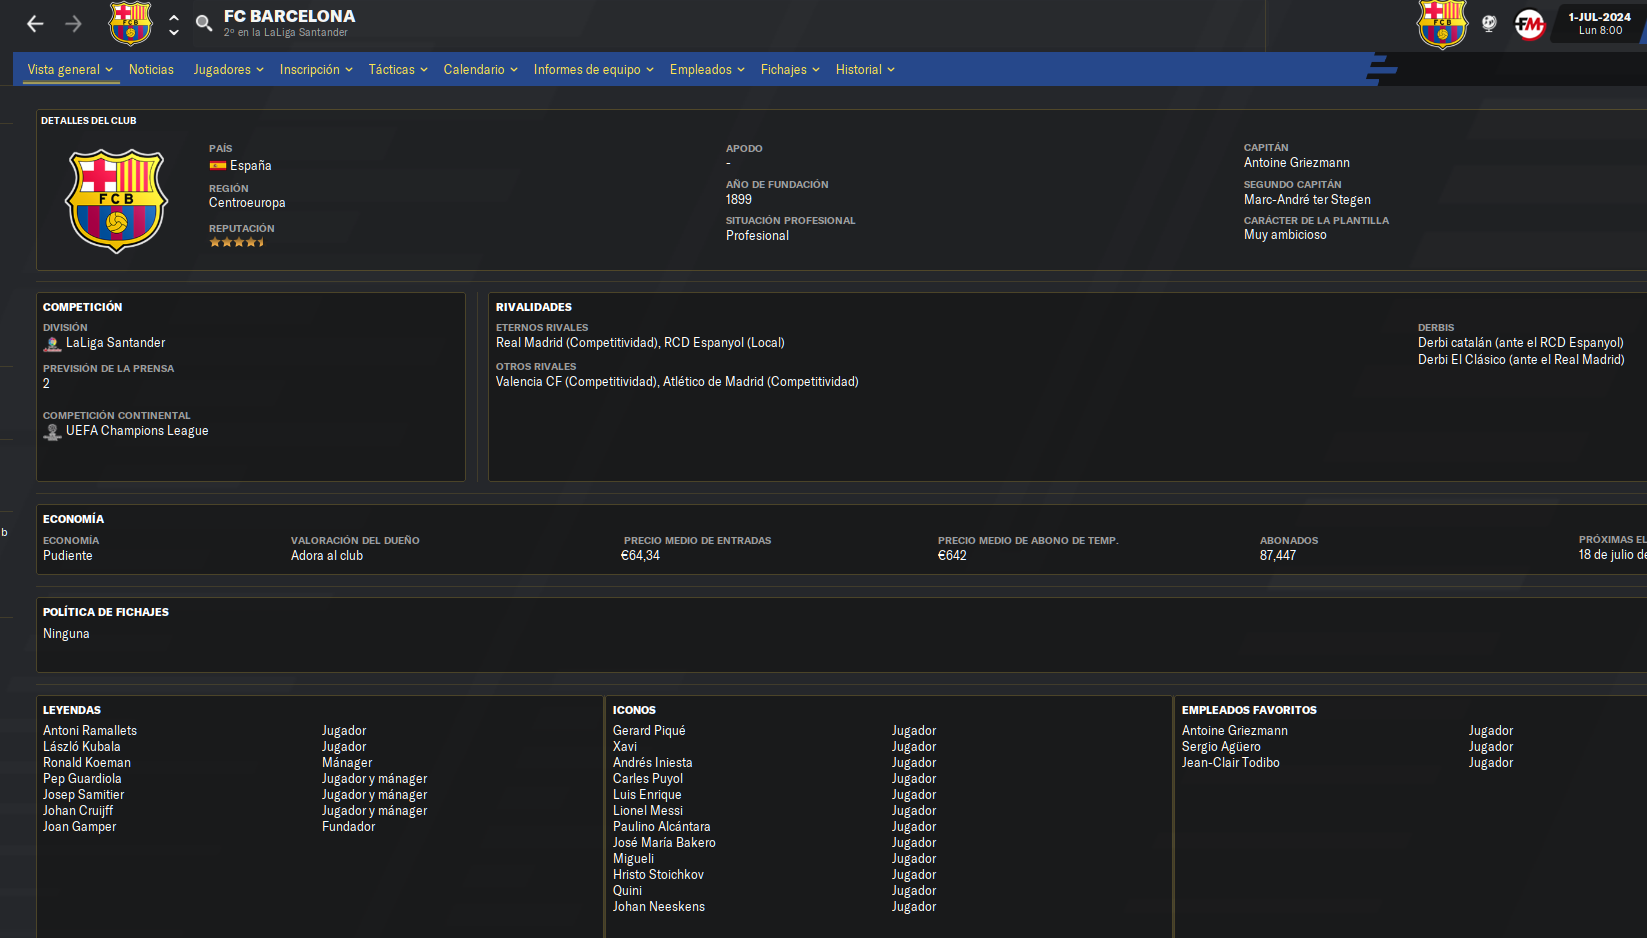Open the world globe icon
Viewport: 1647px width, 938px height.
[1489, 24]
